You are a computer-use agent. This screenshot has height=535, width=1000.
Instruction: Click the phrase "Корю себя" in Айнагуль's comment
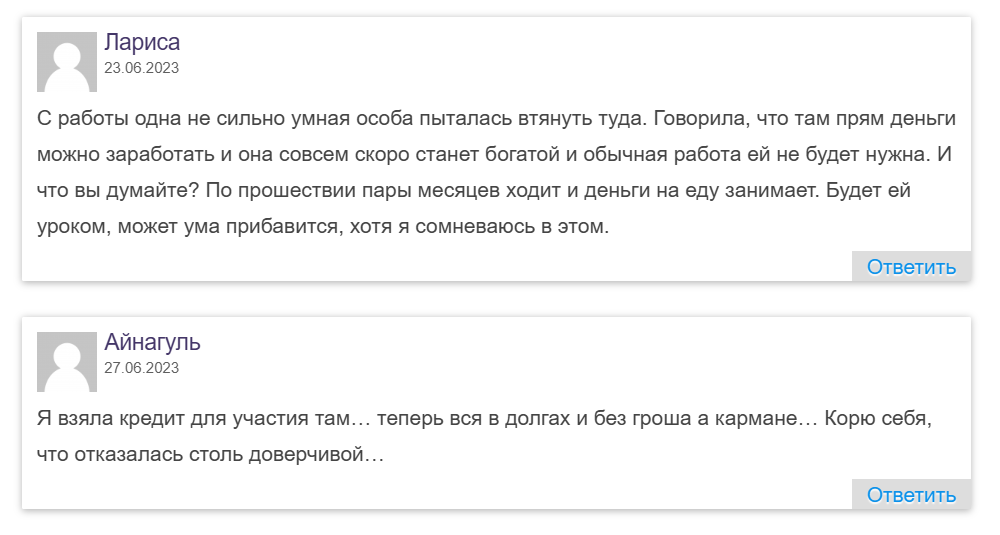pos(877,418)
